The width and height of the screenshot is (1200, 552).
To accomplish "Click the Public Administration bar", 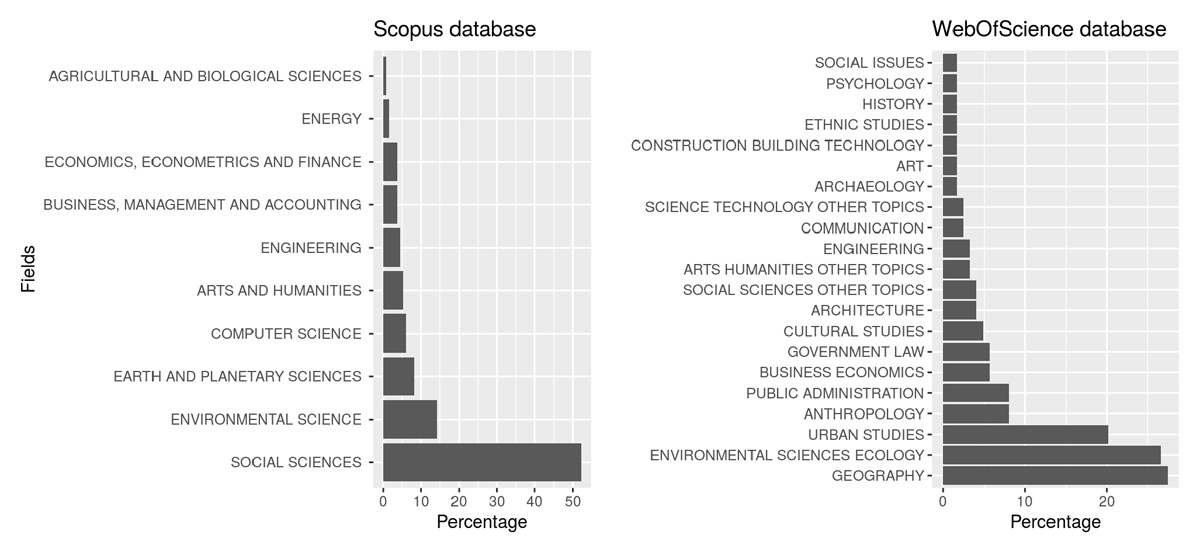I will [975, 393].
